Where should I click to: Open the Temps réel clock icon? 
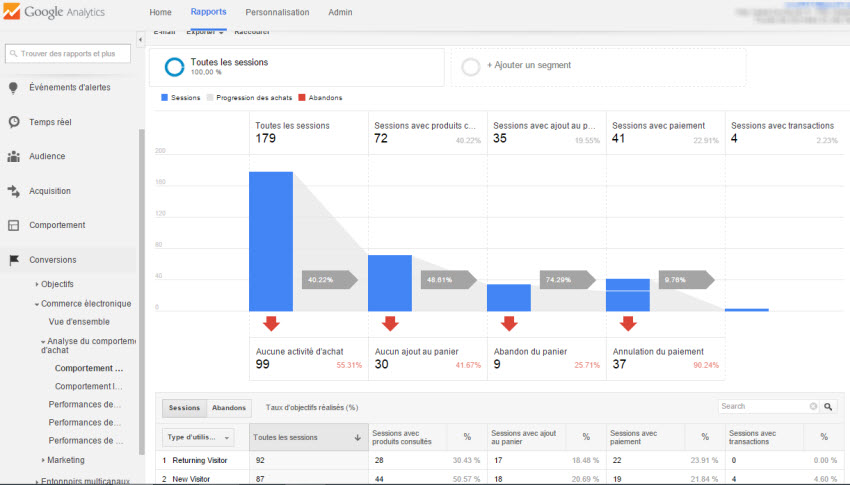(14, 122)
